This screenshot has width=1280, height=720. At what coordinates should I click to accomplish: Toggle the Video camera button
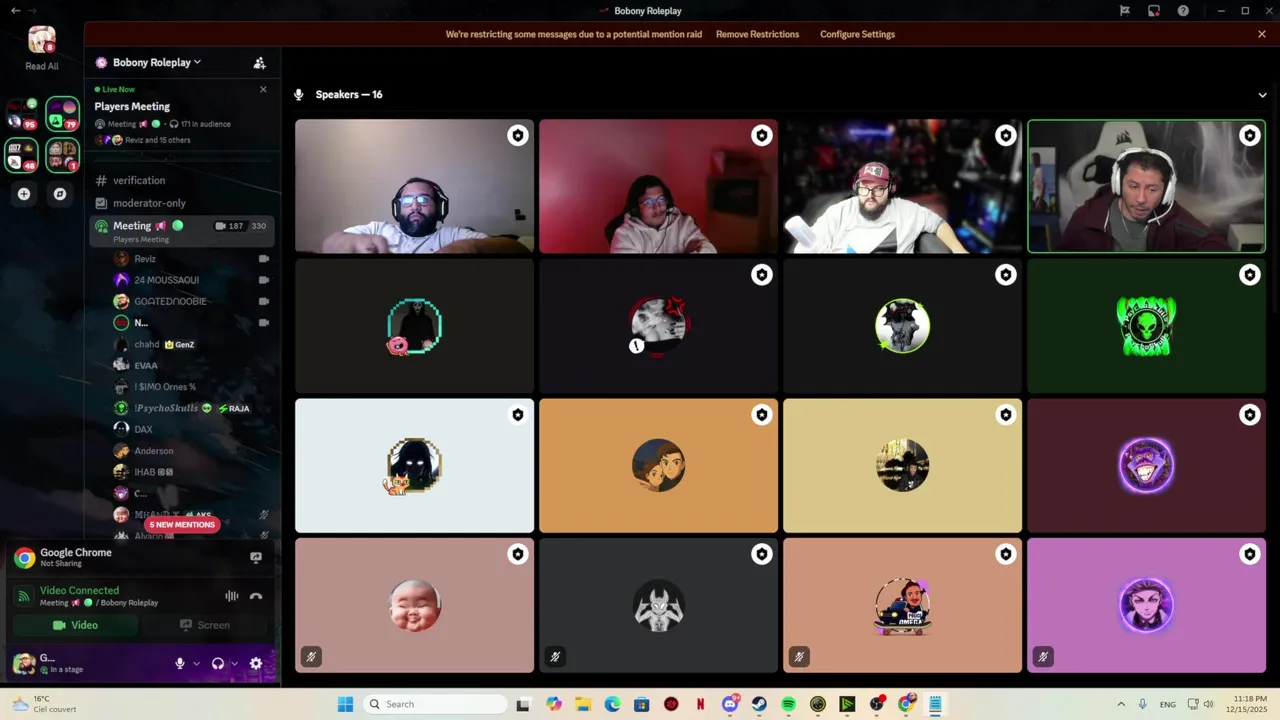pos(75,625)
